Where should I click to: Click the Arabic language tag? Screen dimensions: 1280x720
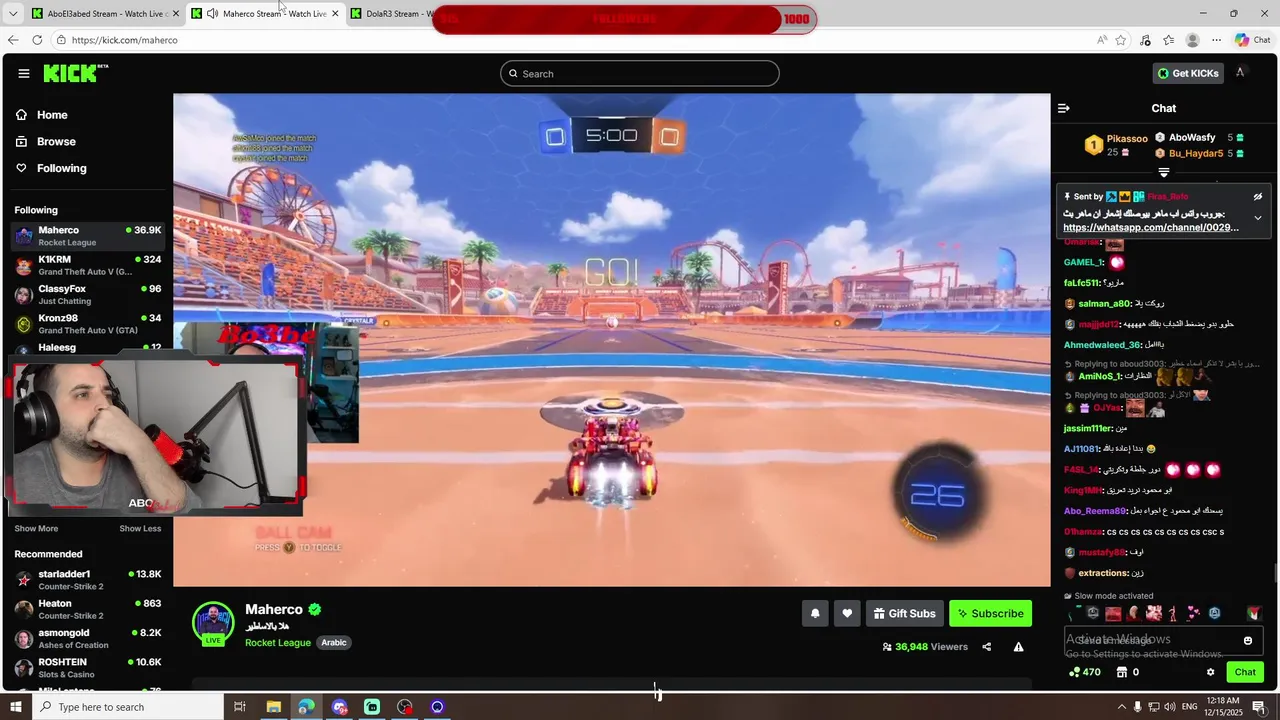pyautogui.click(x=334, y=642)
